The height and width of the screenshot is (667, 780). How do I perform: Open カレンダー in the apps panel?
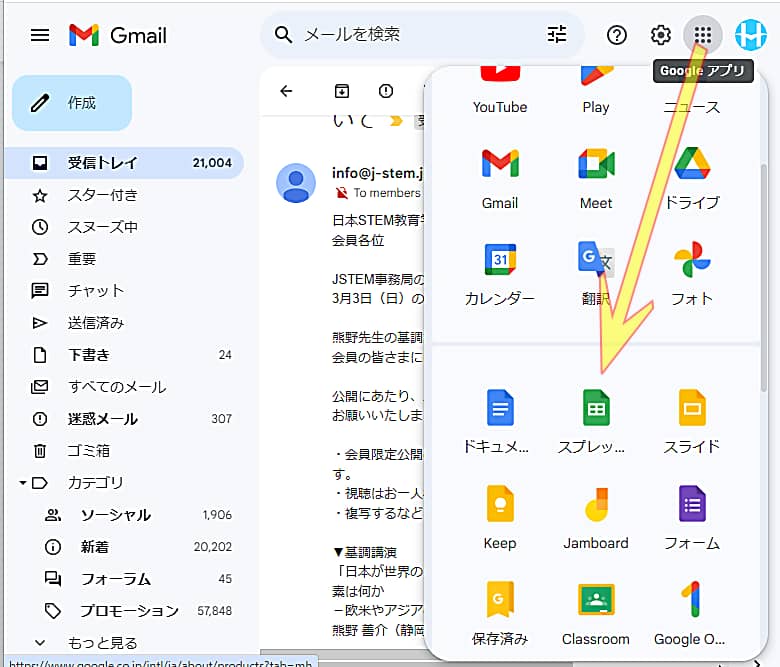tap(500, 275)
